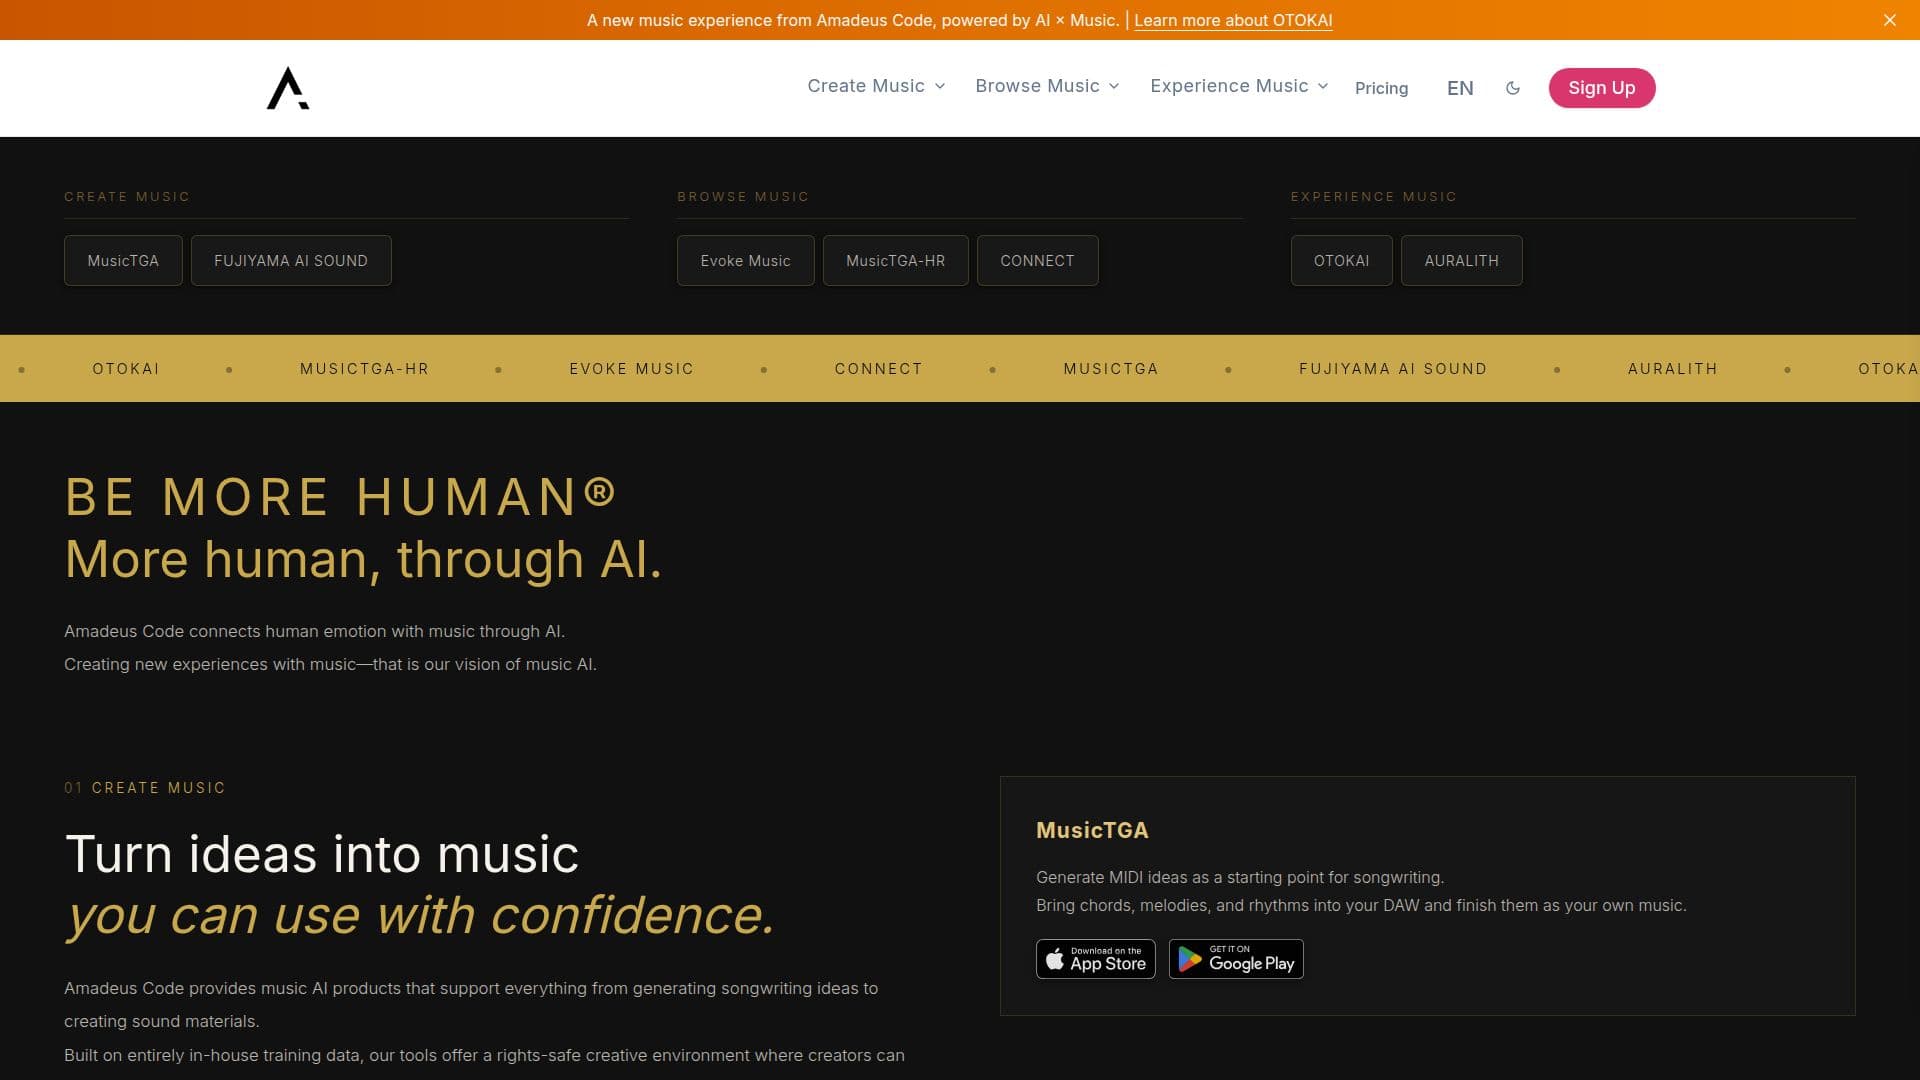Follow the Learn more about OTOKAI link

1233,20
